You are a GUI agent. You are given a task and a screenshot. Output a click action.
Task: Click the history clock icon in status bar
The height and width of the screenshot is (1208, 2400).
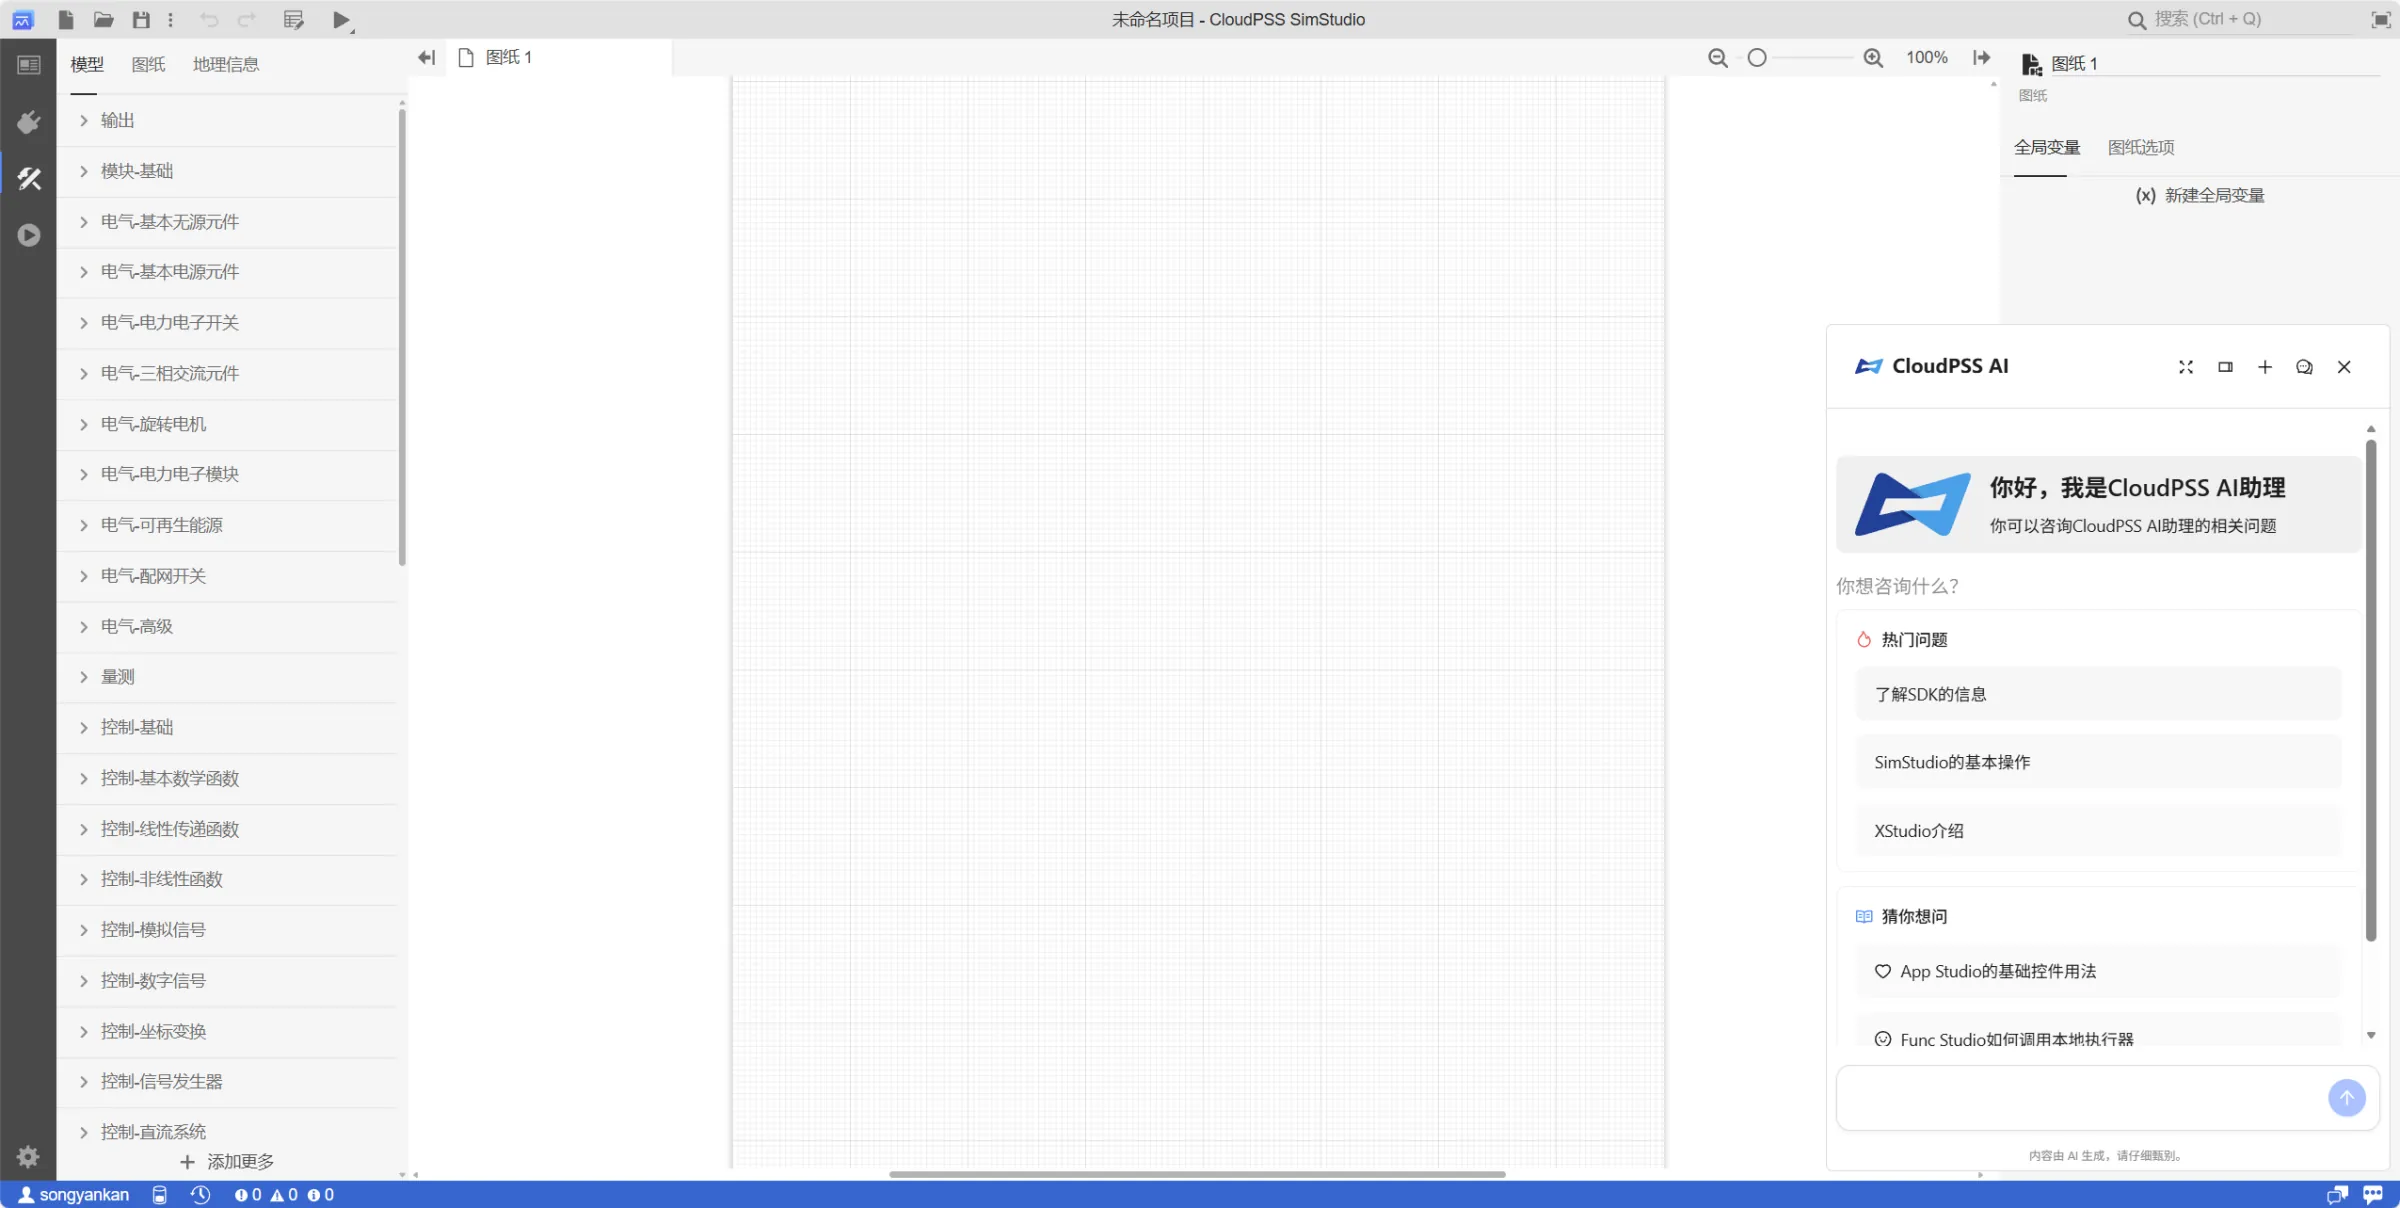(200, 1195)
